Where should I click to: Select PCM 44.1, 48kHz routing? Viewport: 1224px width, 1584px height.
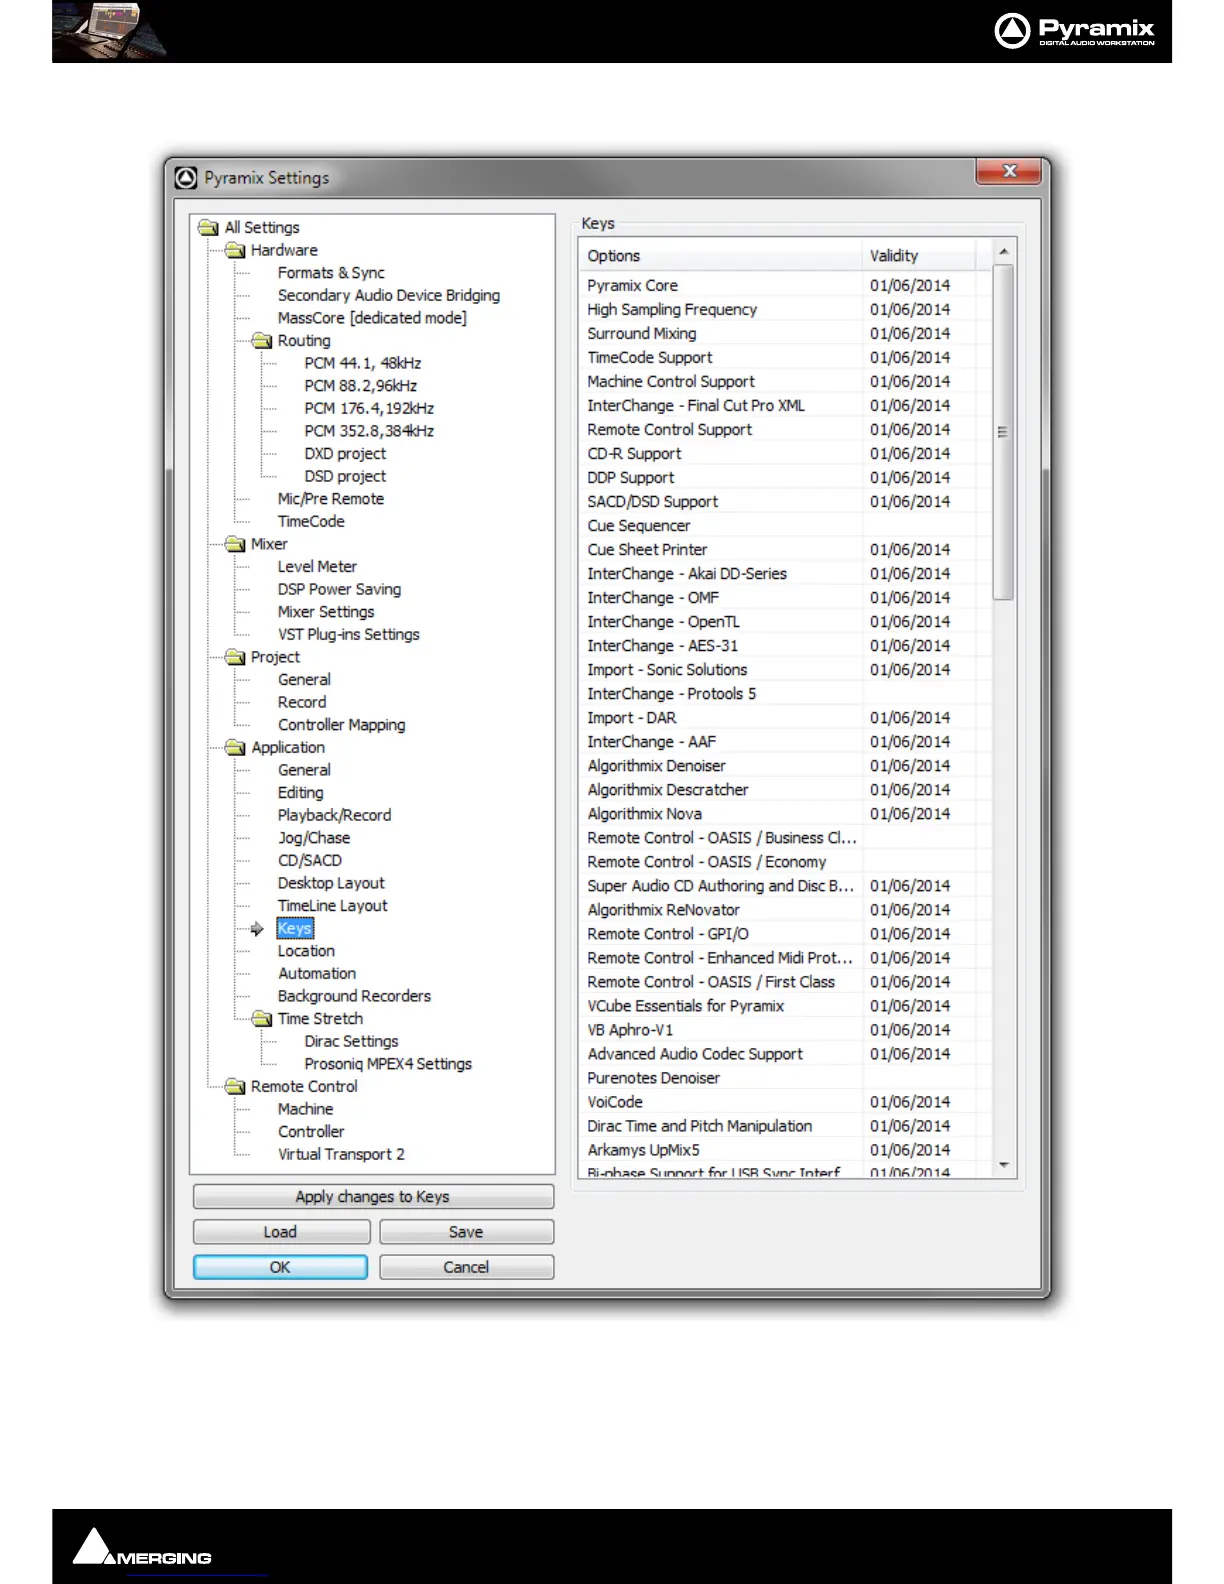click(363, 363)
